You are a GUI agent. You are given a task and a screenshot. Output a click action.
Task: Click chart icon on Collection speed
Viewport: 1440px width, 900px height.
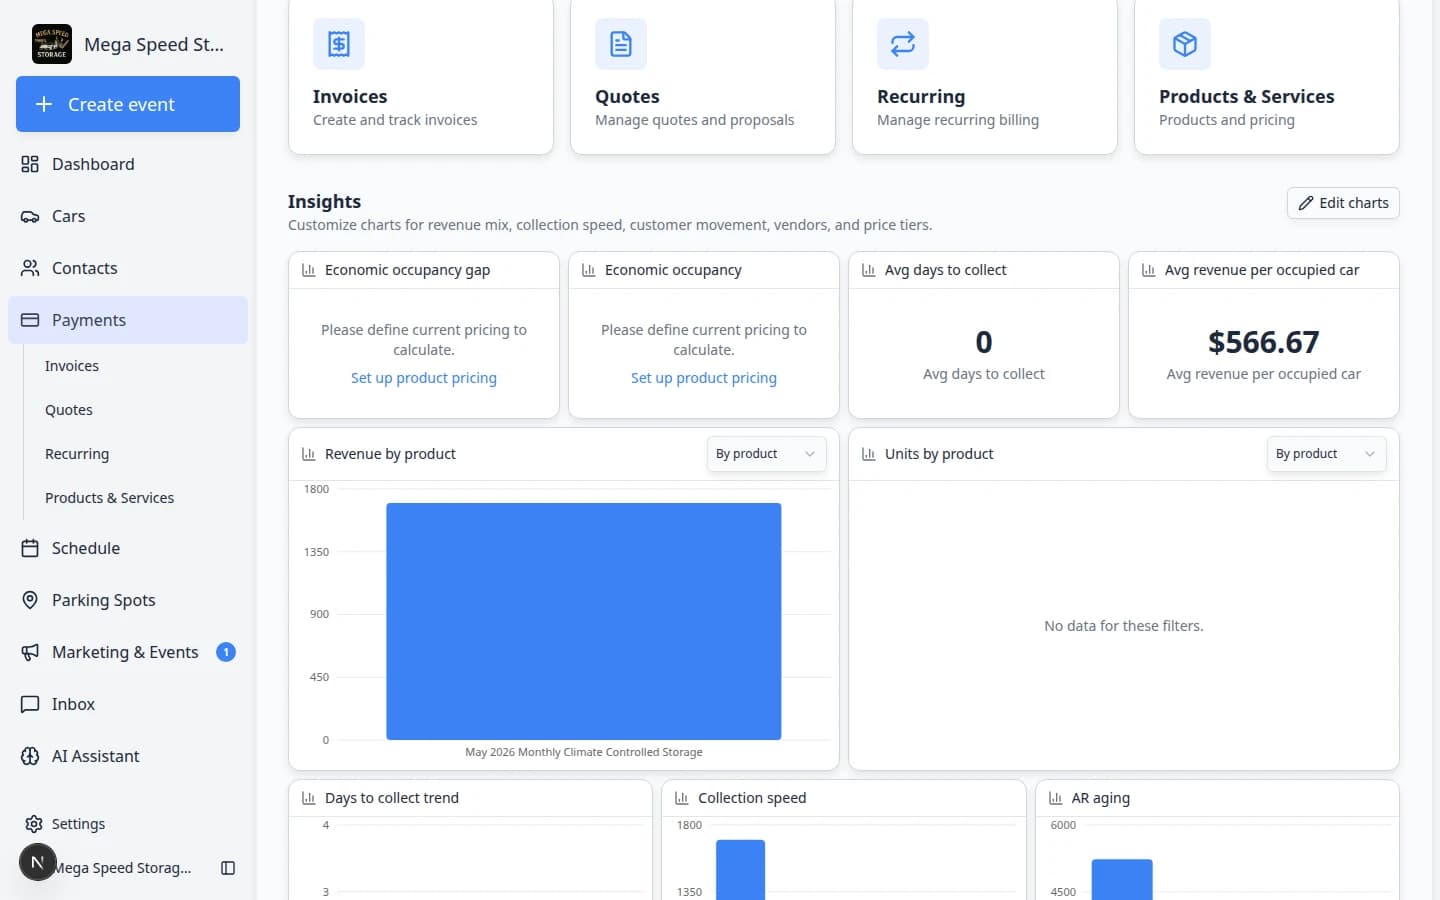682,798
